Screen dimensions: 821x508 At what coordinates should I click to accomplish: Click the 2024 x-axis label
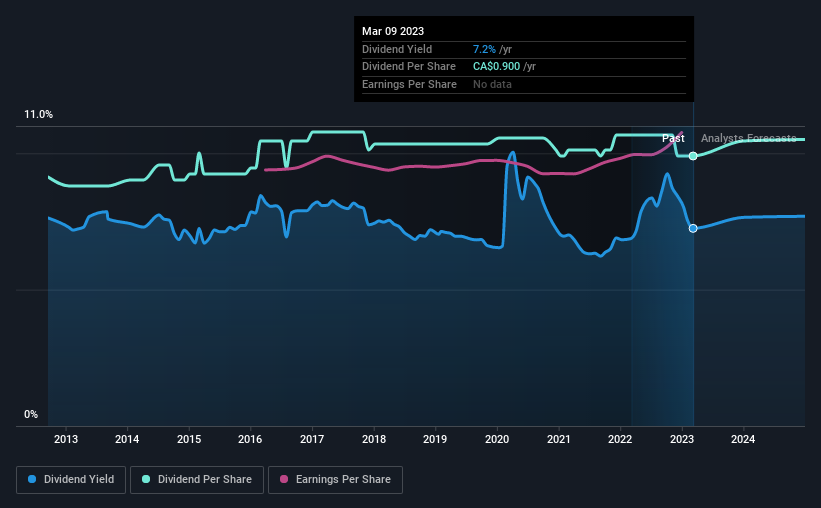(x=743, y=439)
